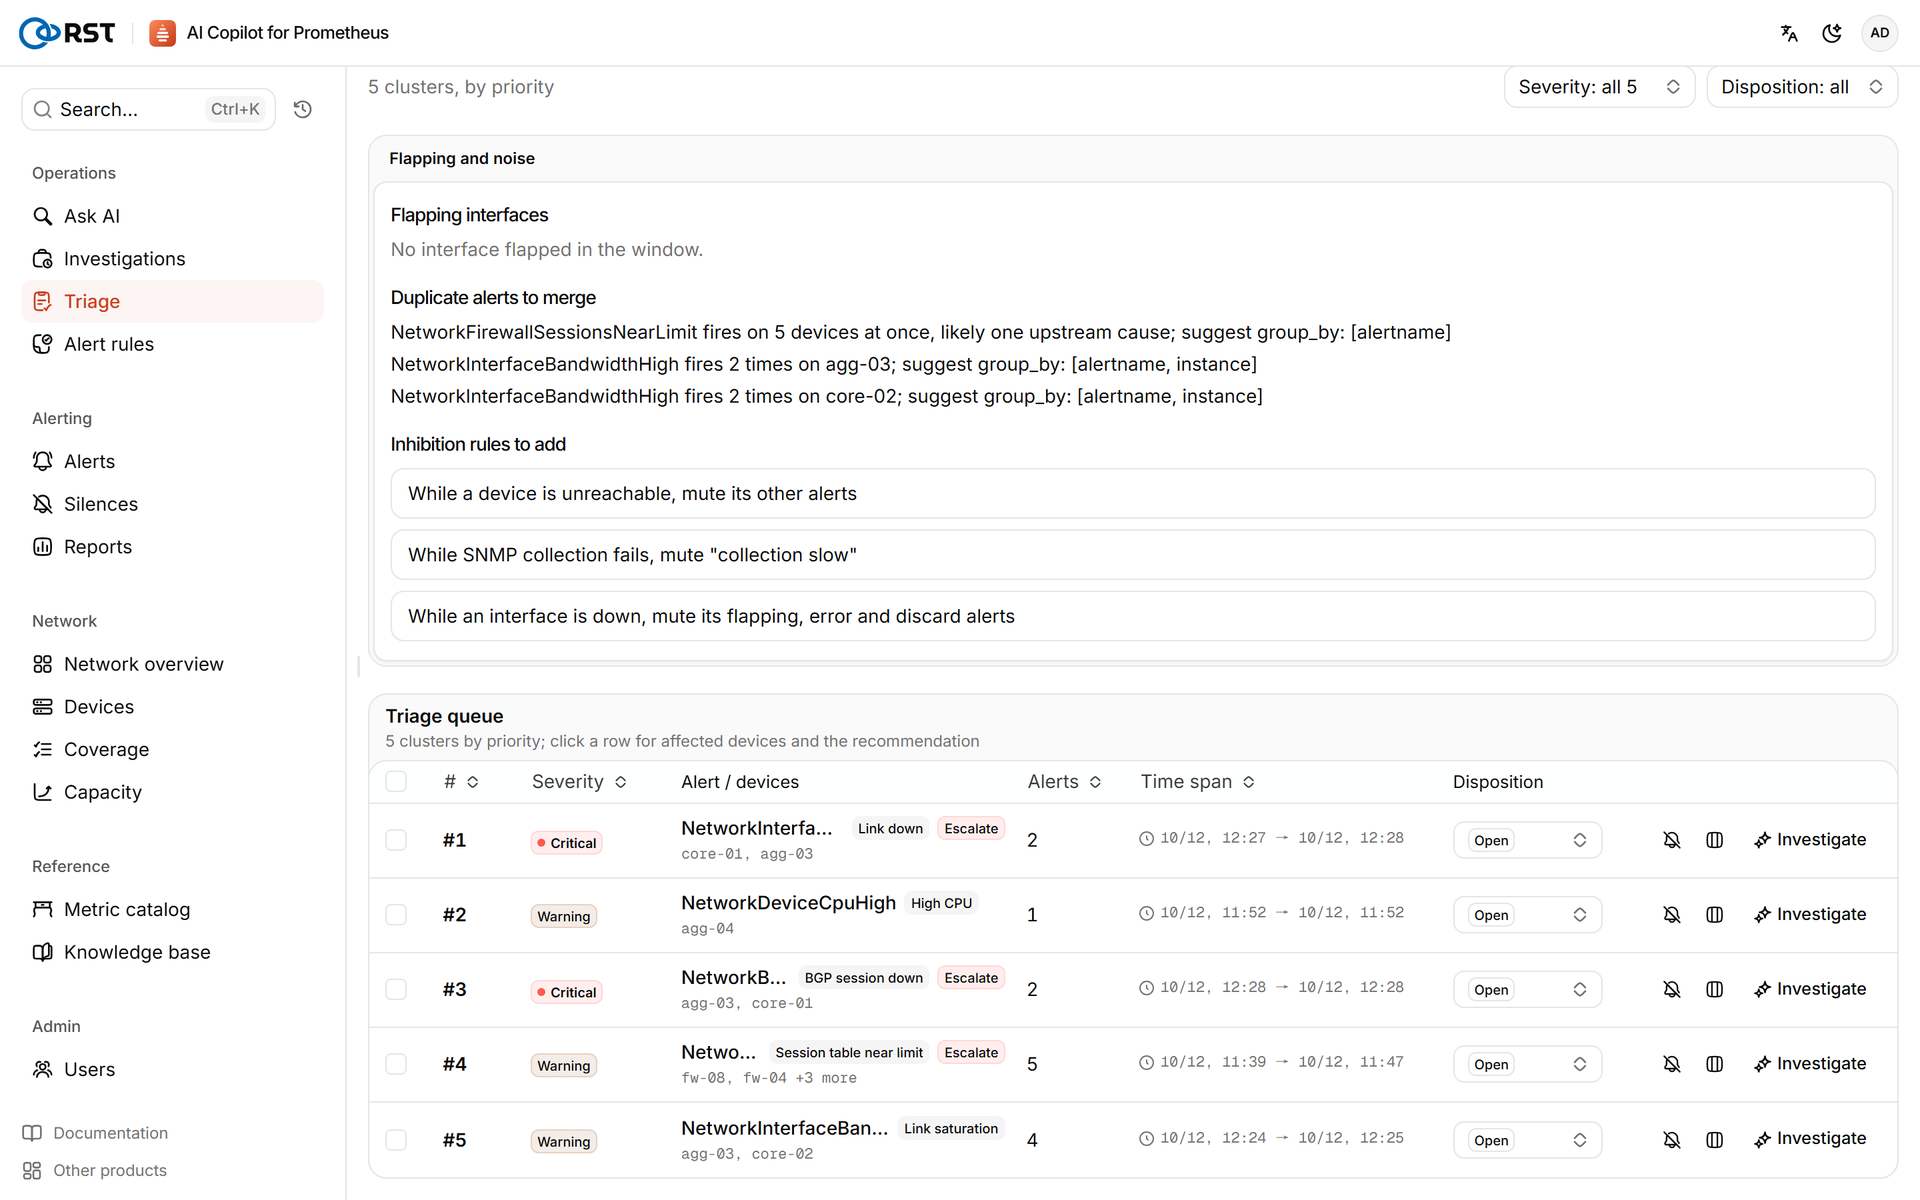Check the box for cluster #4
Viewport: 1920px width, 1200px height.
(396, 1064)
